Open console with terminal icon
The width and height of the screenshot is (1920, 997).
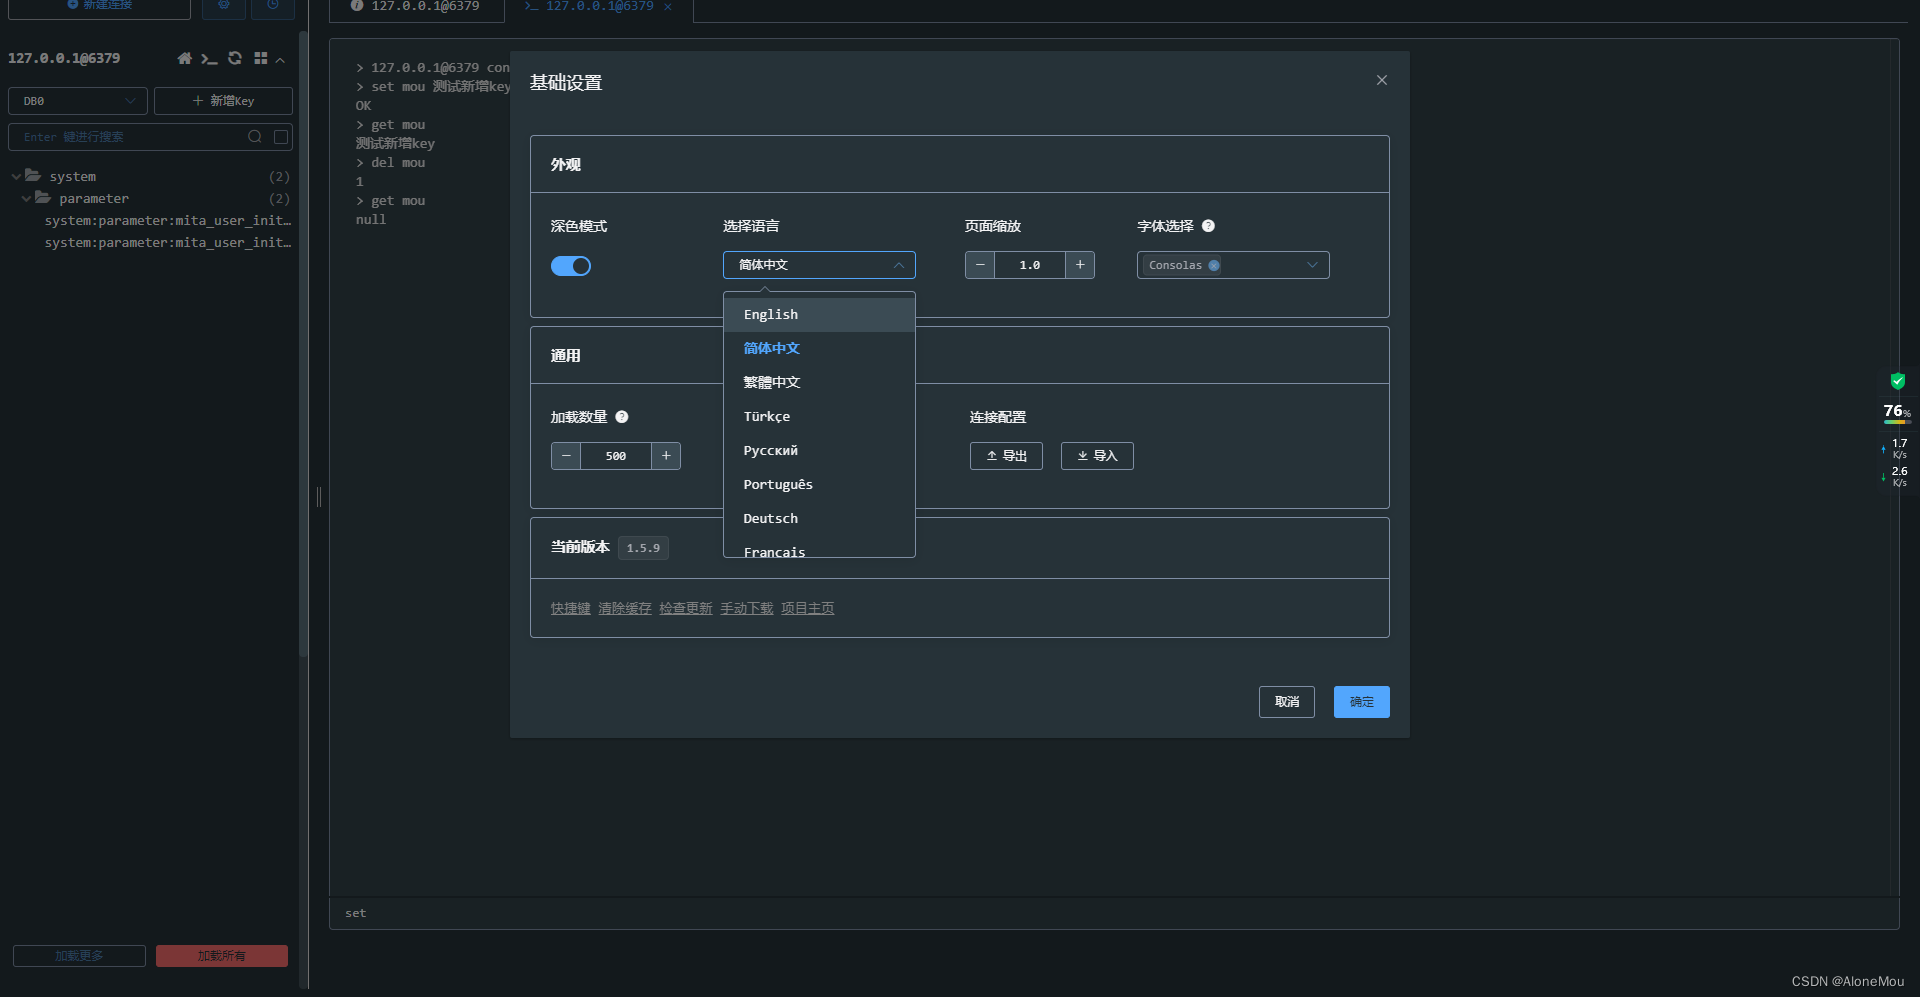(209, 58)
